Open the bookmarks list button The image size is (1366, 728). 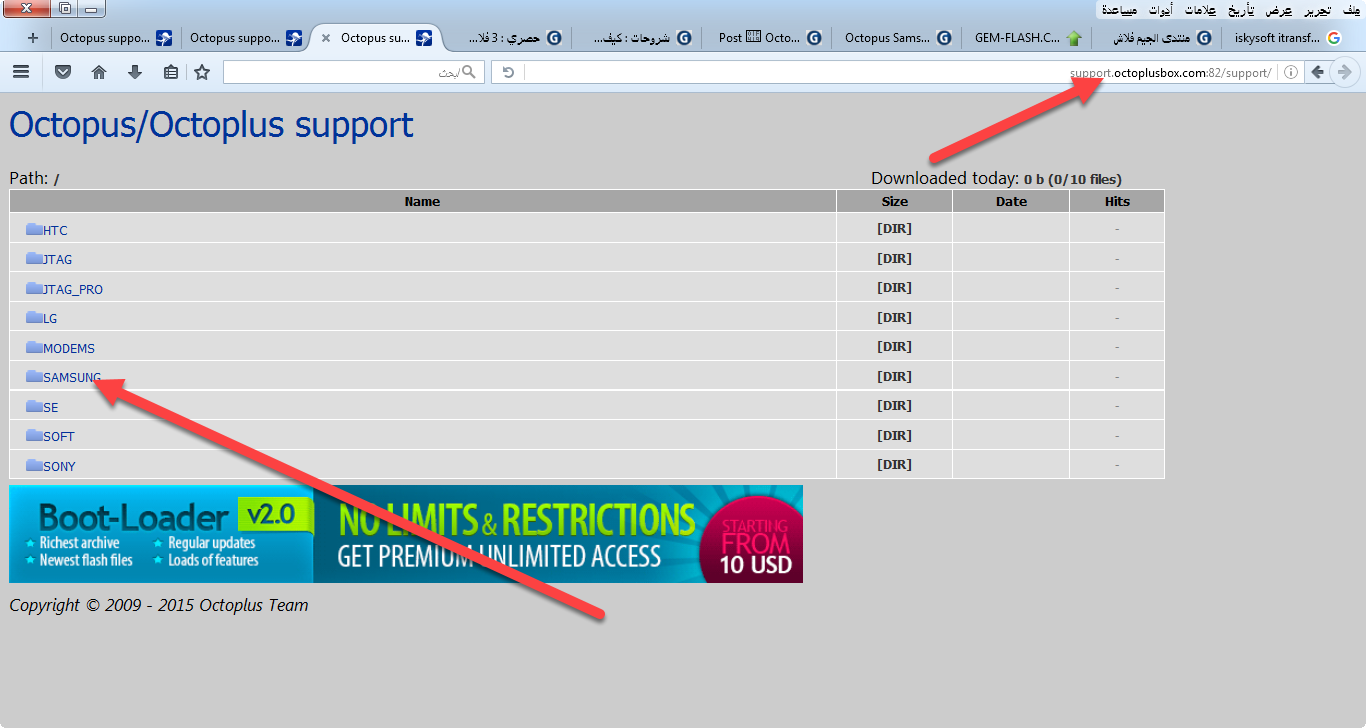[171, 72]
